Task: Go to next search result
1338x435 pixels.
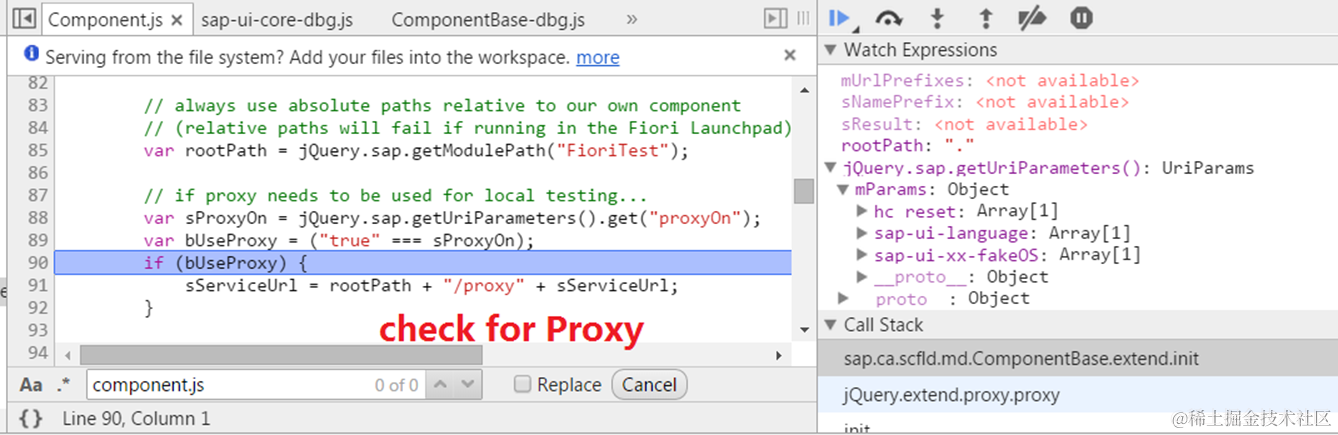Action: (468, 385)
